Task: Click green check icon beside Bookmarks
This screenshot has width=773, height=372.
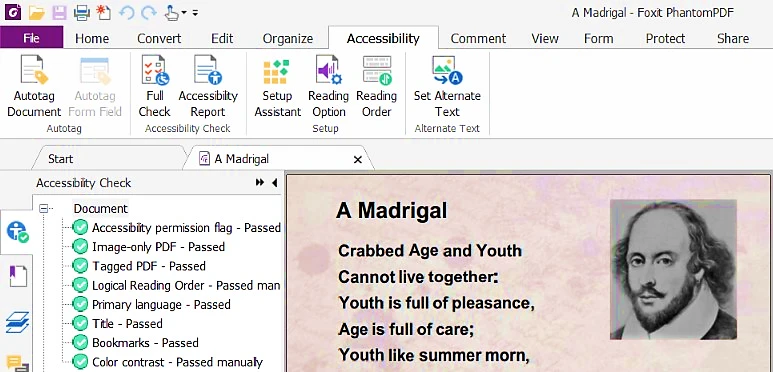Action: (x=80, y=343)
